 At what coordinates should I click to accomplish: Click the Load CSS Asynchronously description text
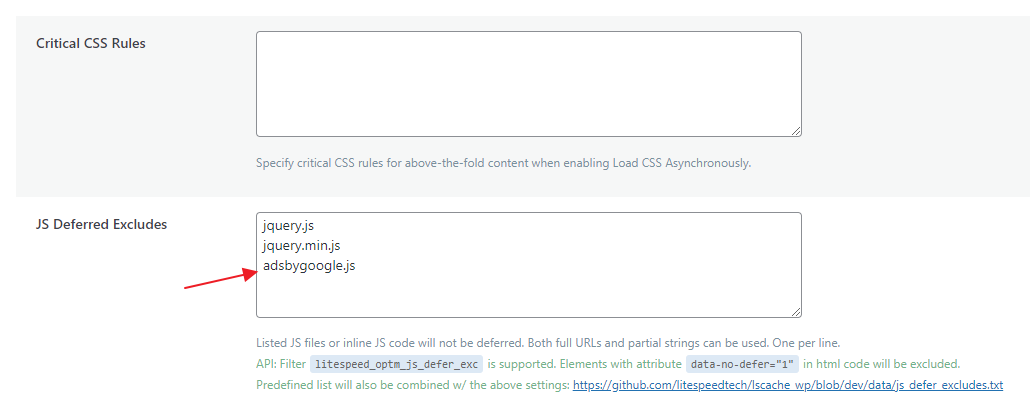point(503,162)
